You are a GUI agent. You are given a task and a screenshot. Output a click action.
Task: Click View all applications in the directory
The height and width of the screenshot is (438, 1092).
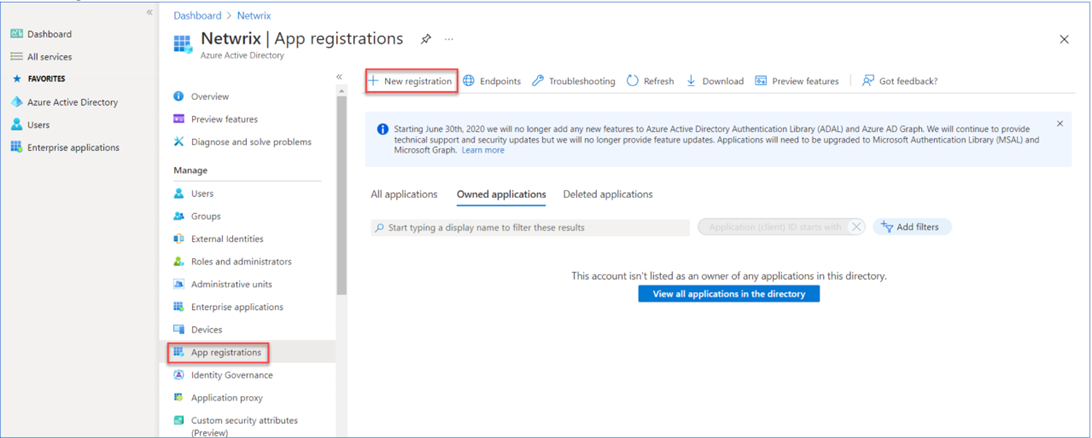[729, 294]
